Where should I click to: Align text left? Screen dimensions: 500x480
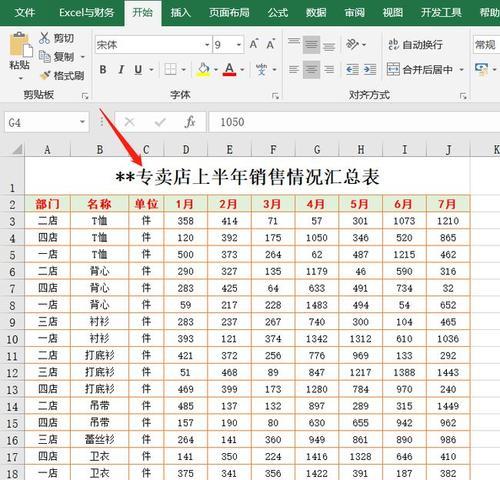pyautogui.click(x=294, y=70)
